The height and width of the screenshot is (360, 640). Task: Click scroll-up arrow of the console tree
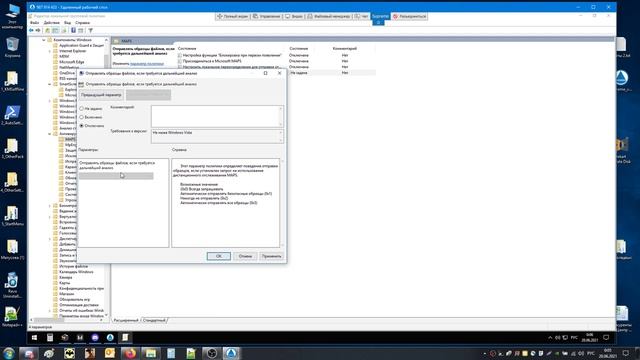tap(107, 40)
